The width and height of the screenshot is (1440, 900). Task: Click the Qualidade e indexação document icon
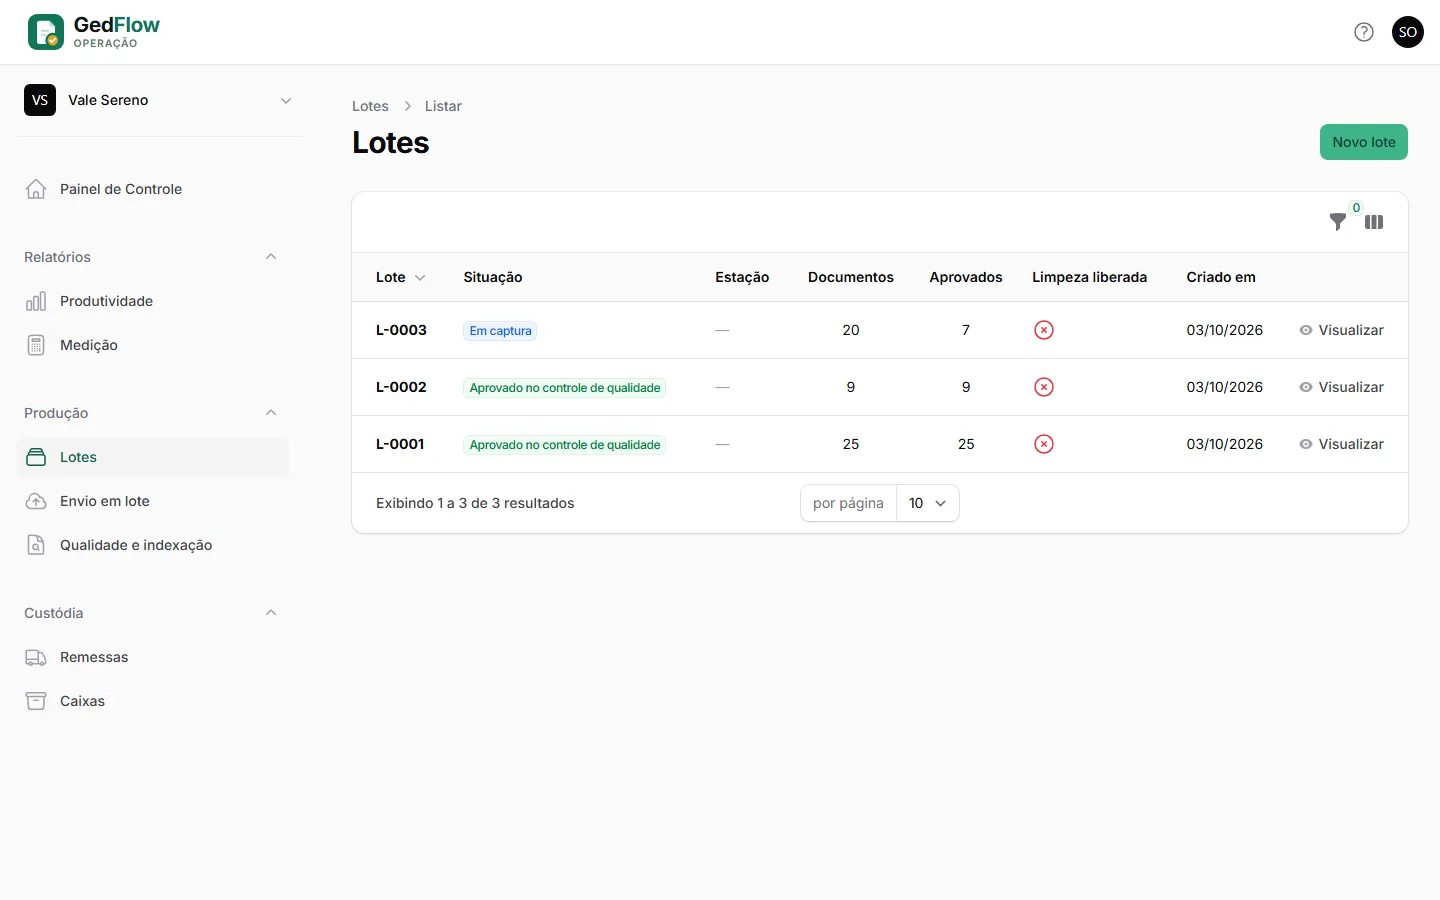pos(36,545)
